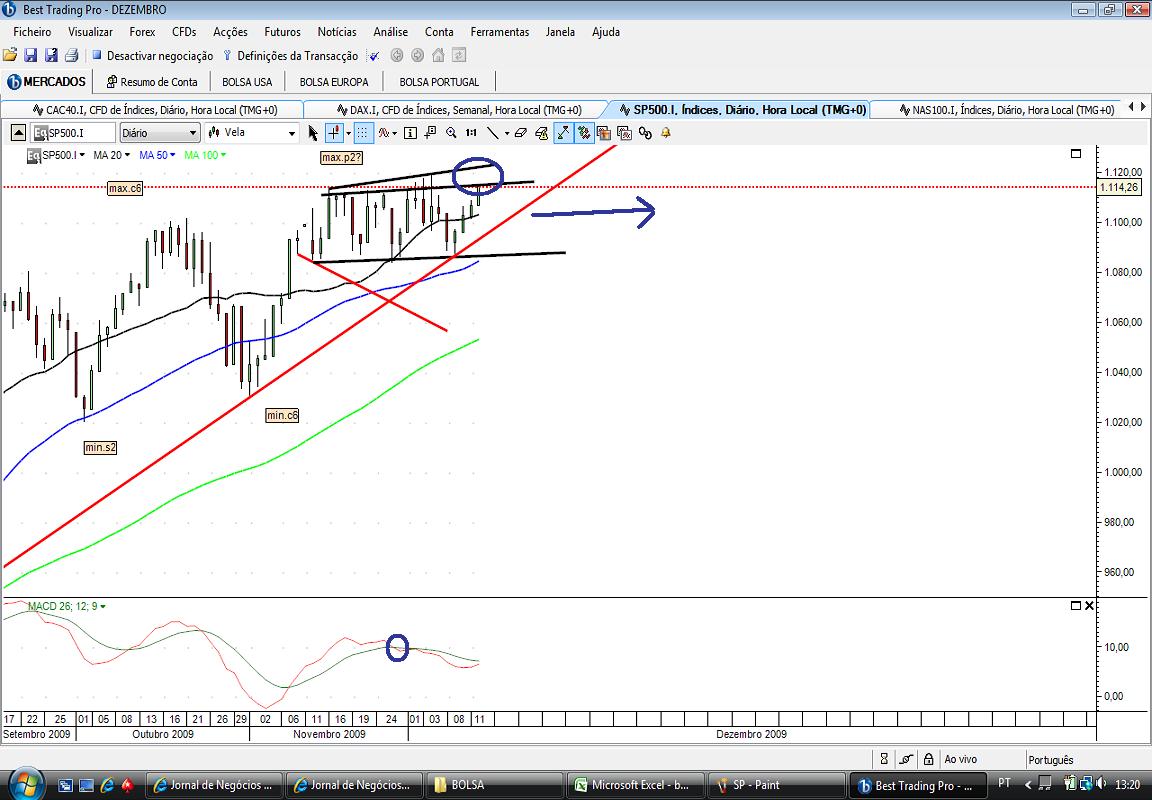Reset chart zoom with 1:1 icon
Viewport: 1152px width, 800px height.
(471, 133)
